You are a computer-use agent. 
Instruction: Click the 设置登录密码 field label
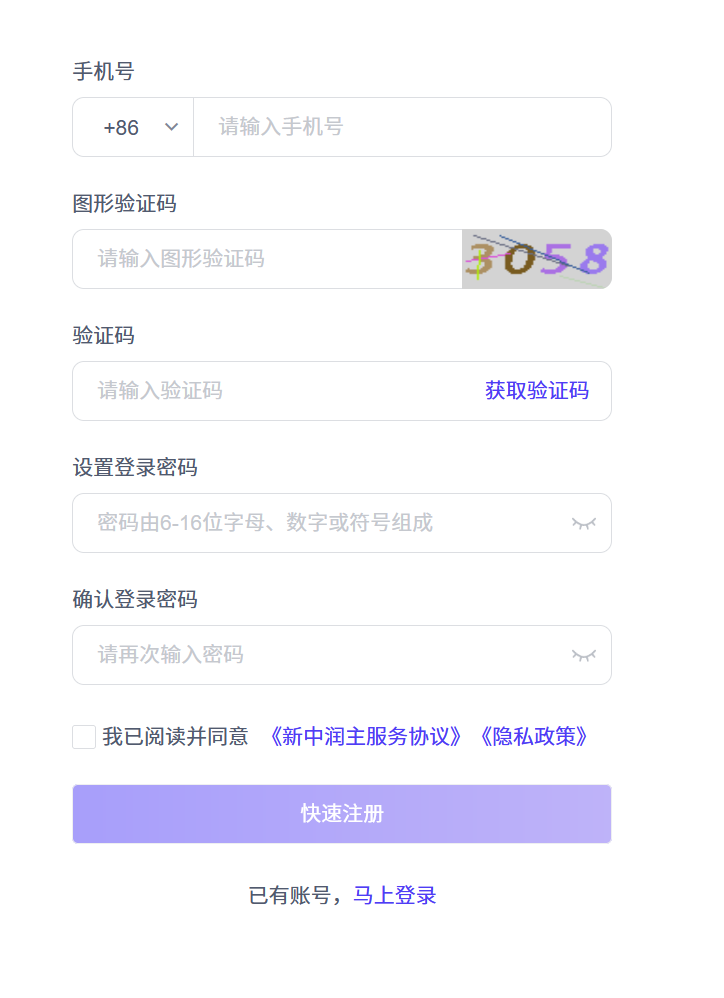click(x=134, y=468)
